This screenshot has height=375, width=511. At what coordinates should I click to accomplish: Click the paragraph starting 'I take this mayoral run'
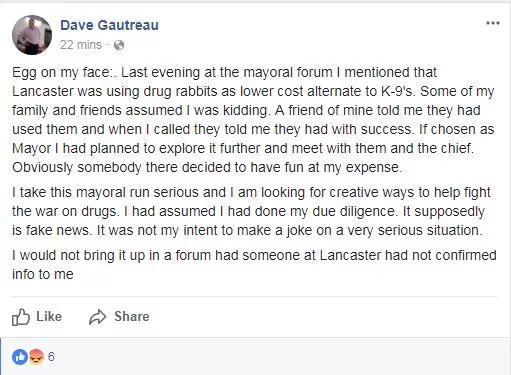[x=253, y=211]
